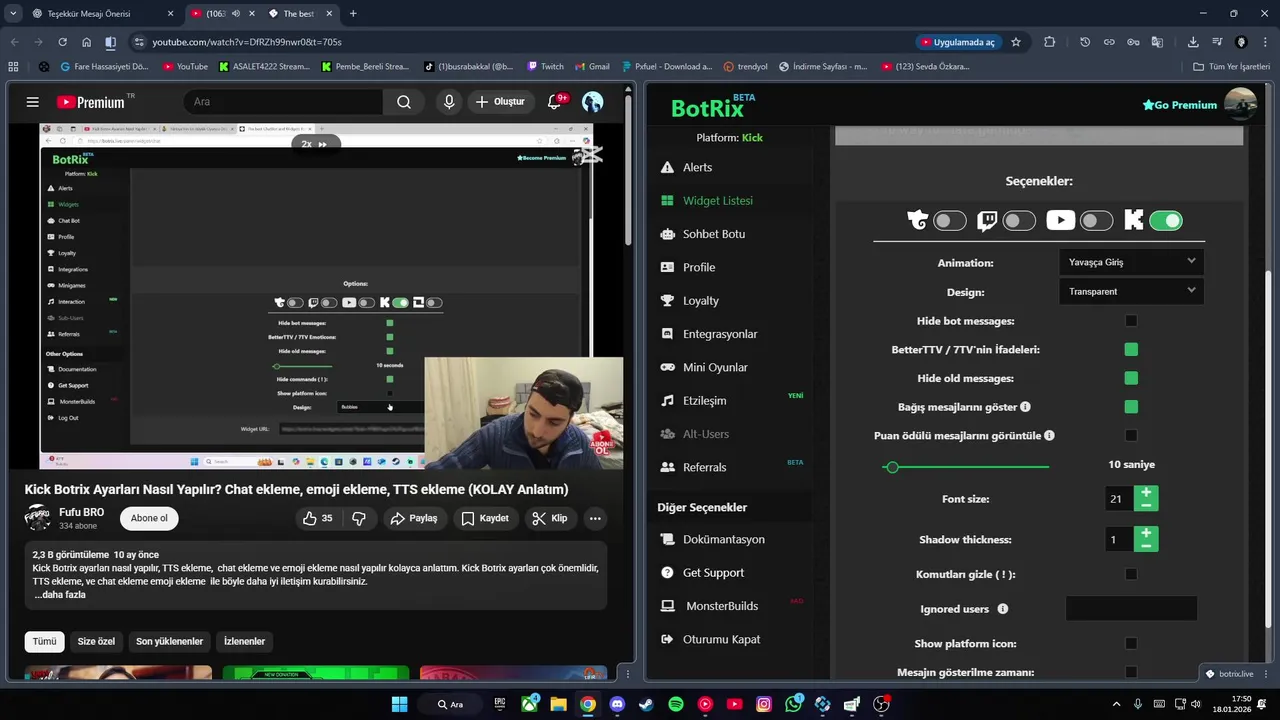Click info icon beside Bağış mesajlarını göster
The image size is (1280, 720).
click(1025, 407)
